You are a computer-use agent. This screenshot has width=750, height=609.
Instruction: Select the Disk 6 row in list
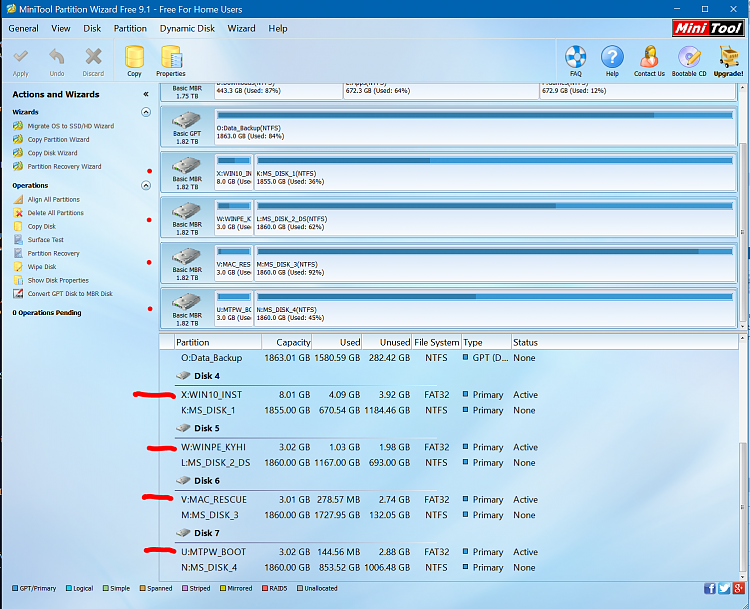(207, 481)
